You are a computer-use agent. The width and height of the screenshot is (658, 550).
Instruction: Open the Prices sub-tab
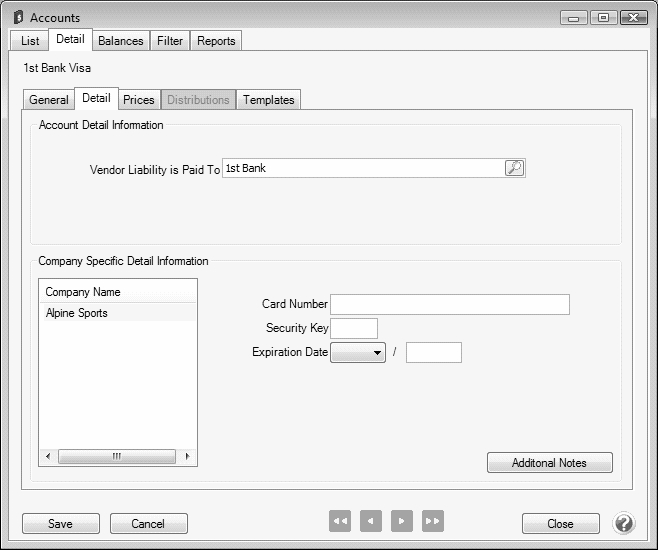(139, 100)
